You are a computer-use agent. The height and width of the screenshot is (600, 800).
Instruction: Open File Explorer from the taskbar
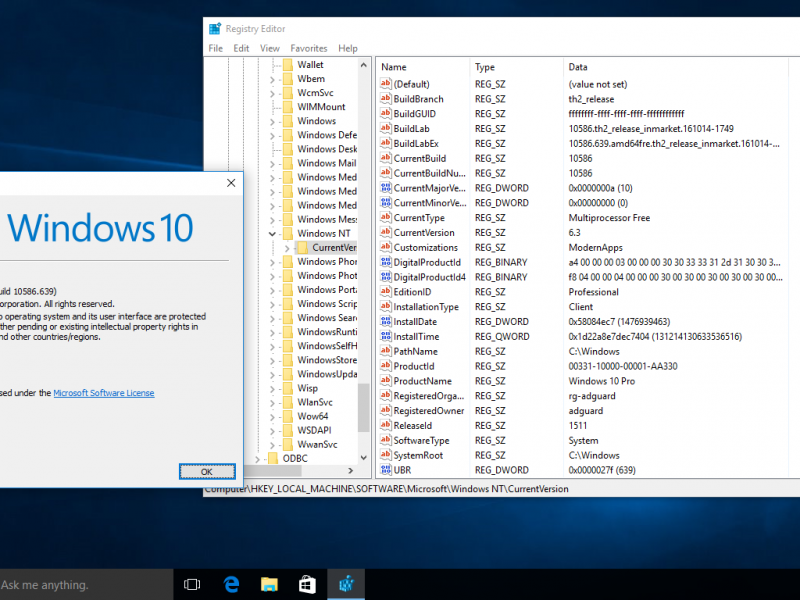pos(269,585)
